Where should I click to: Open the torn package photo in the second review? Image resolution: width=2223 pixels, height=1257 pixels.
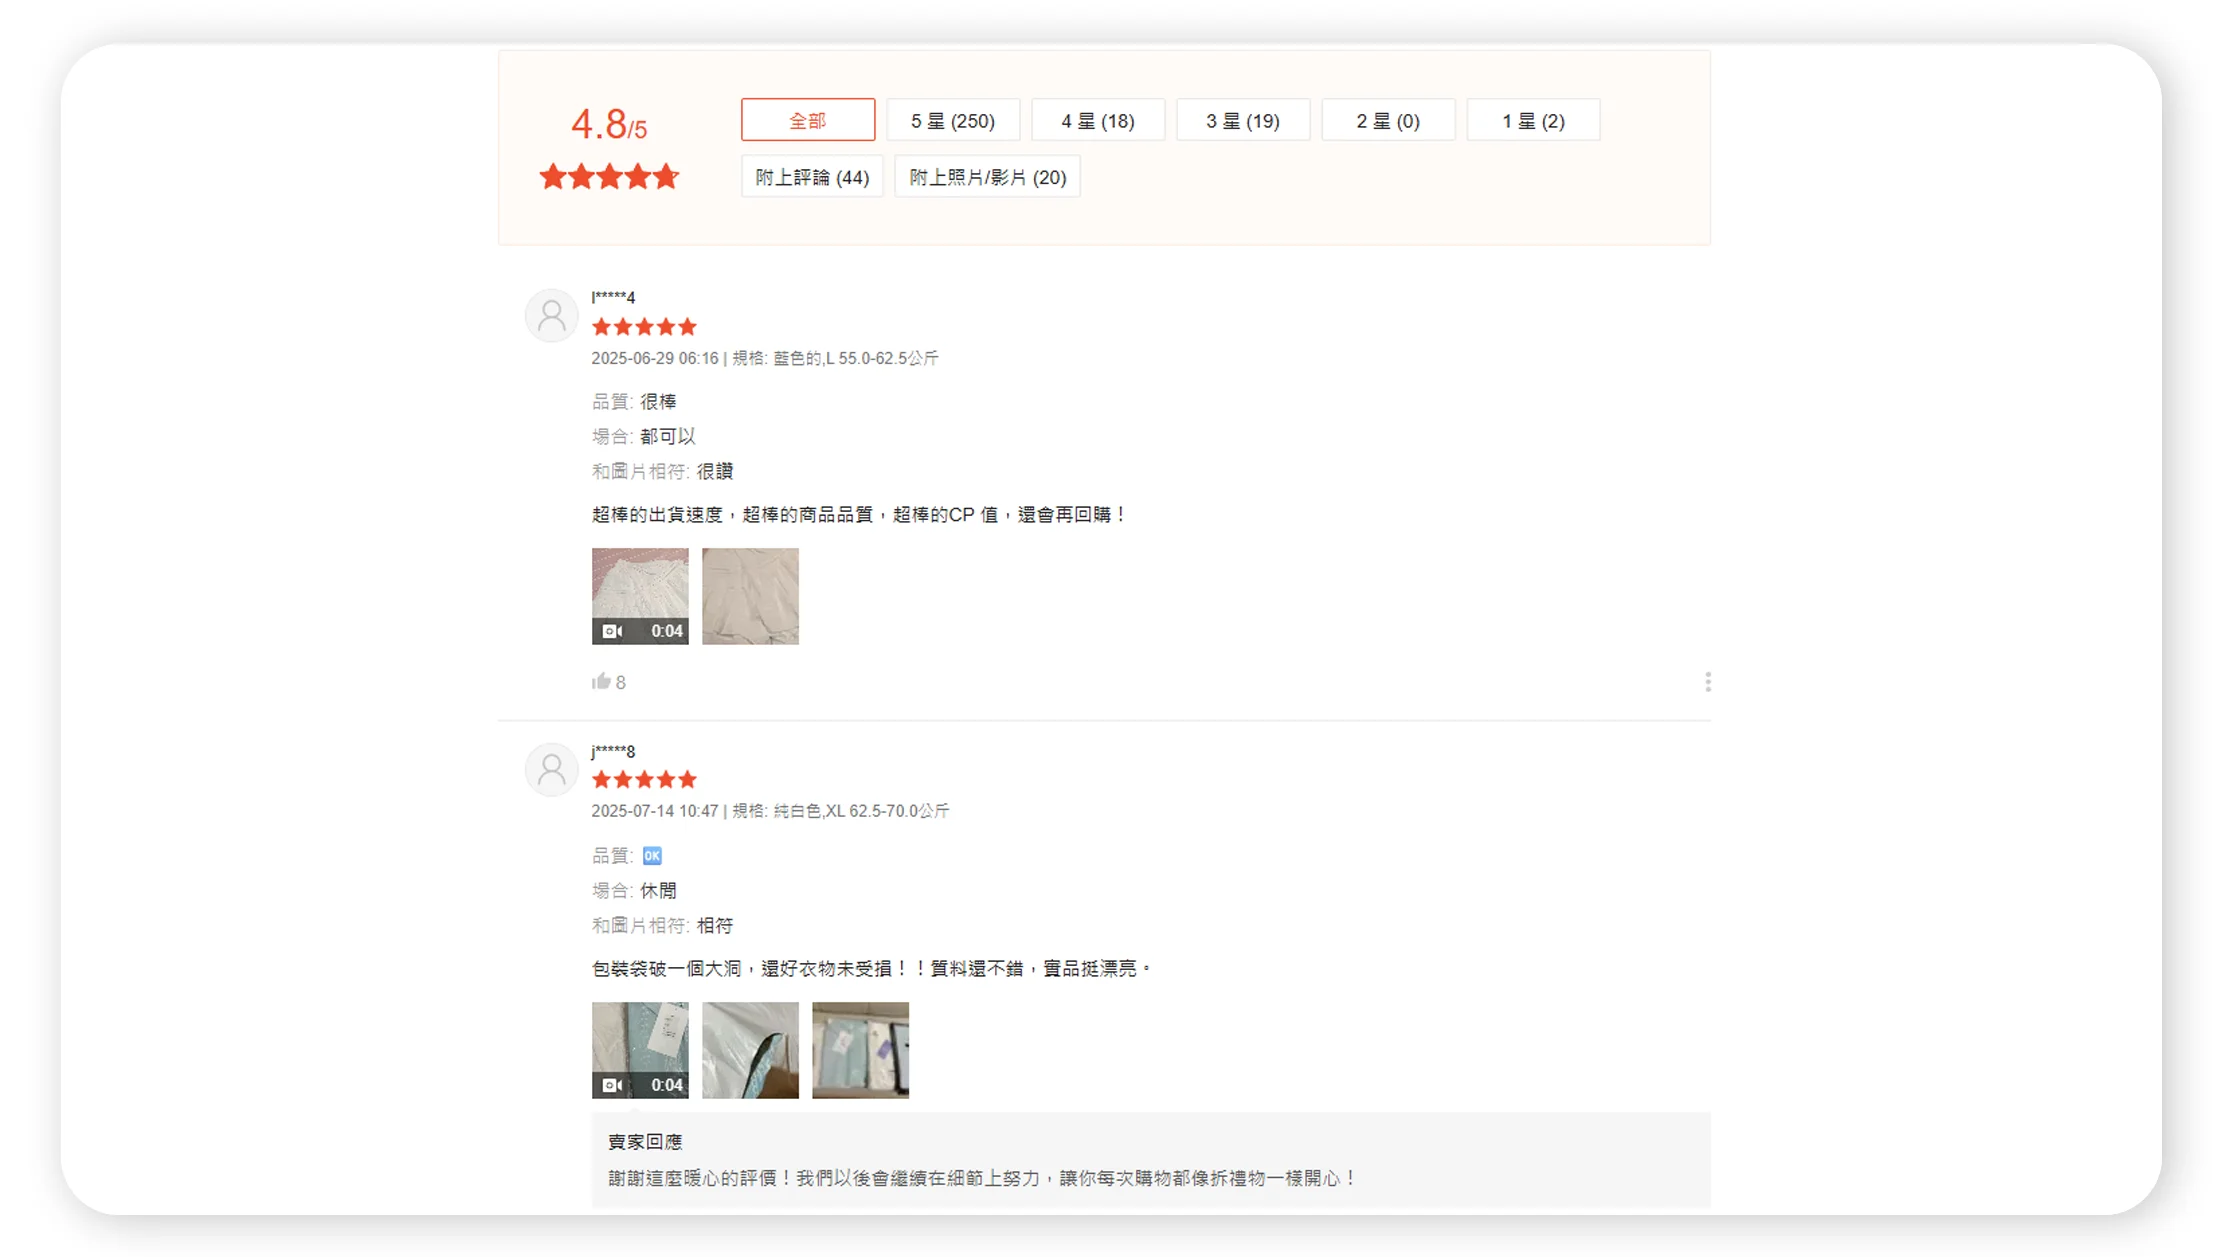(x=750, y=1050)
